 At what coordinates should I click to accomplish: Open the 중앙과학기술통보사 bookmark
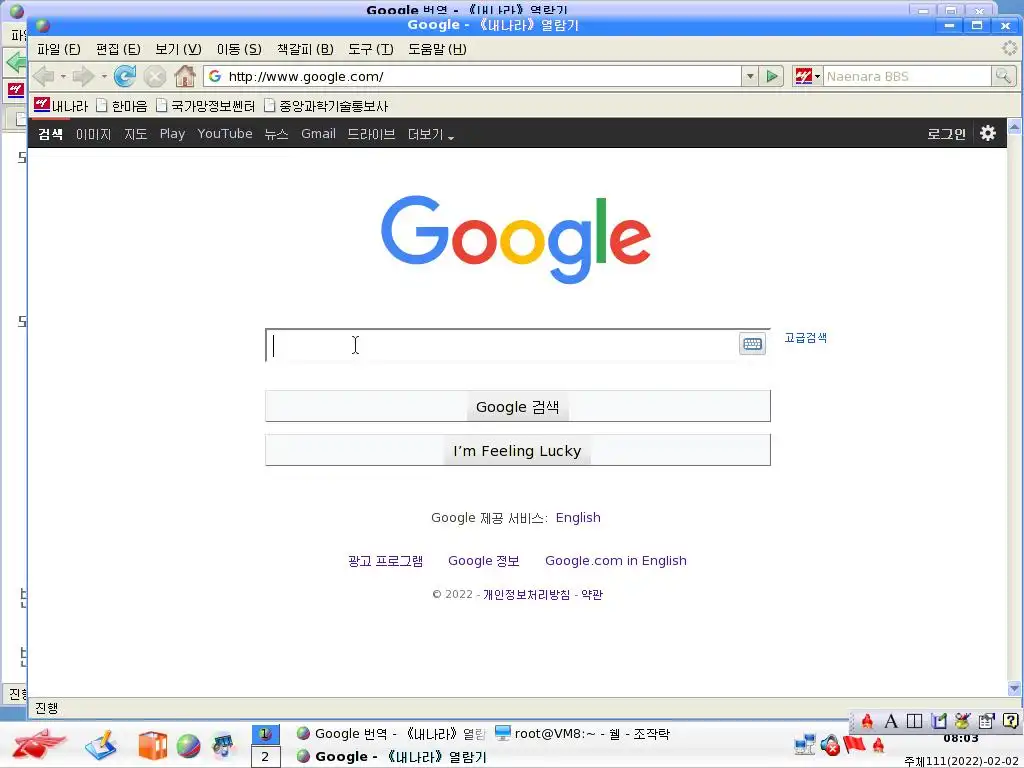point(326,105)
